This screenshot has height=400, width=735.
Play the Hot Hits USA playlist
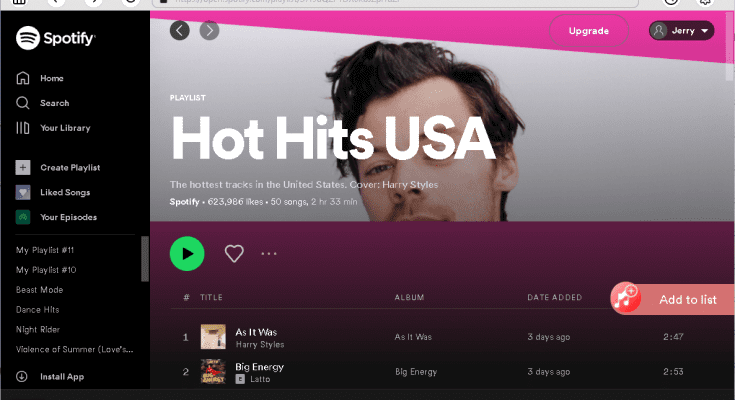(187, 254)
